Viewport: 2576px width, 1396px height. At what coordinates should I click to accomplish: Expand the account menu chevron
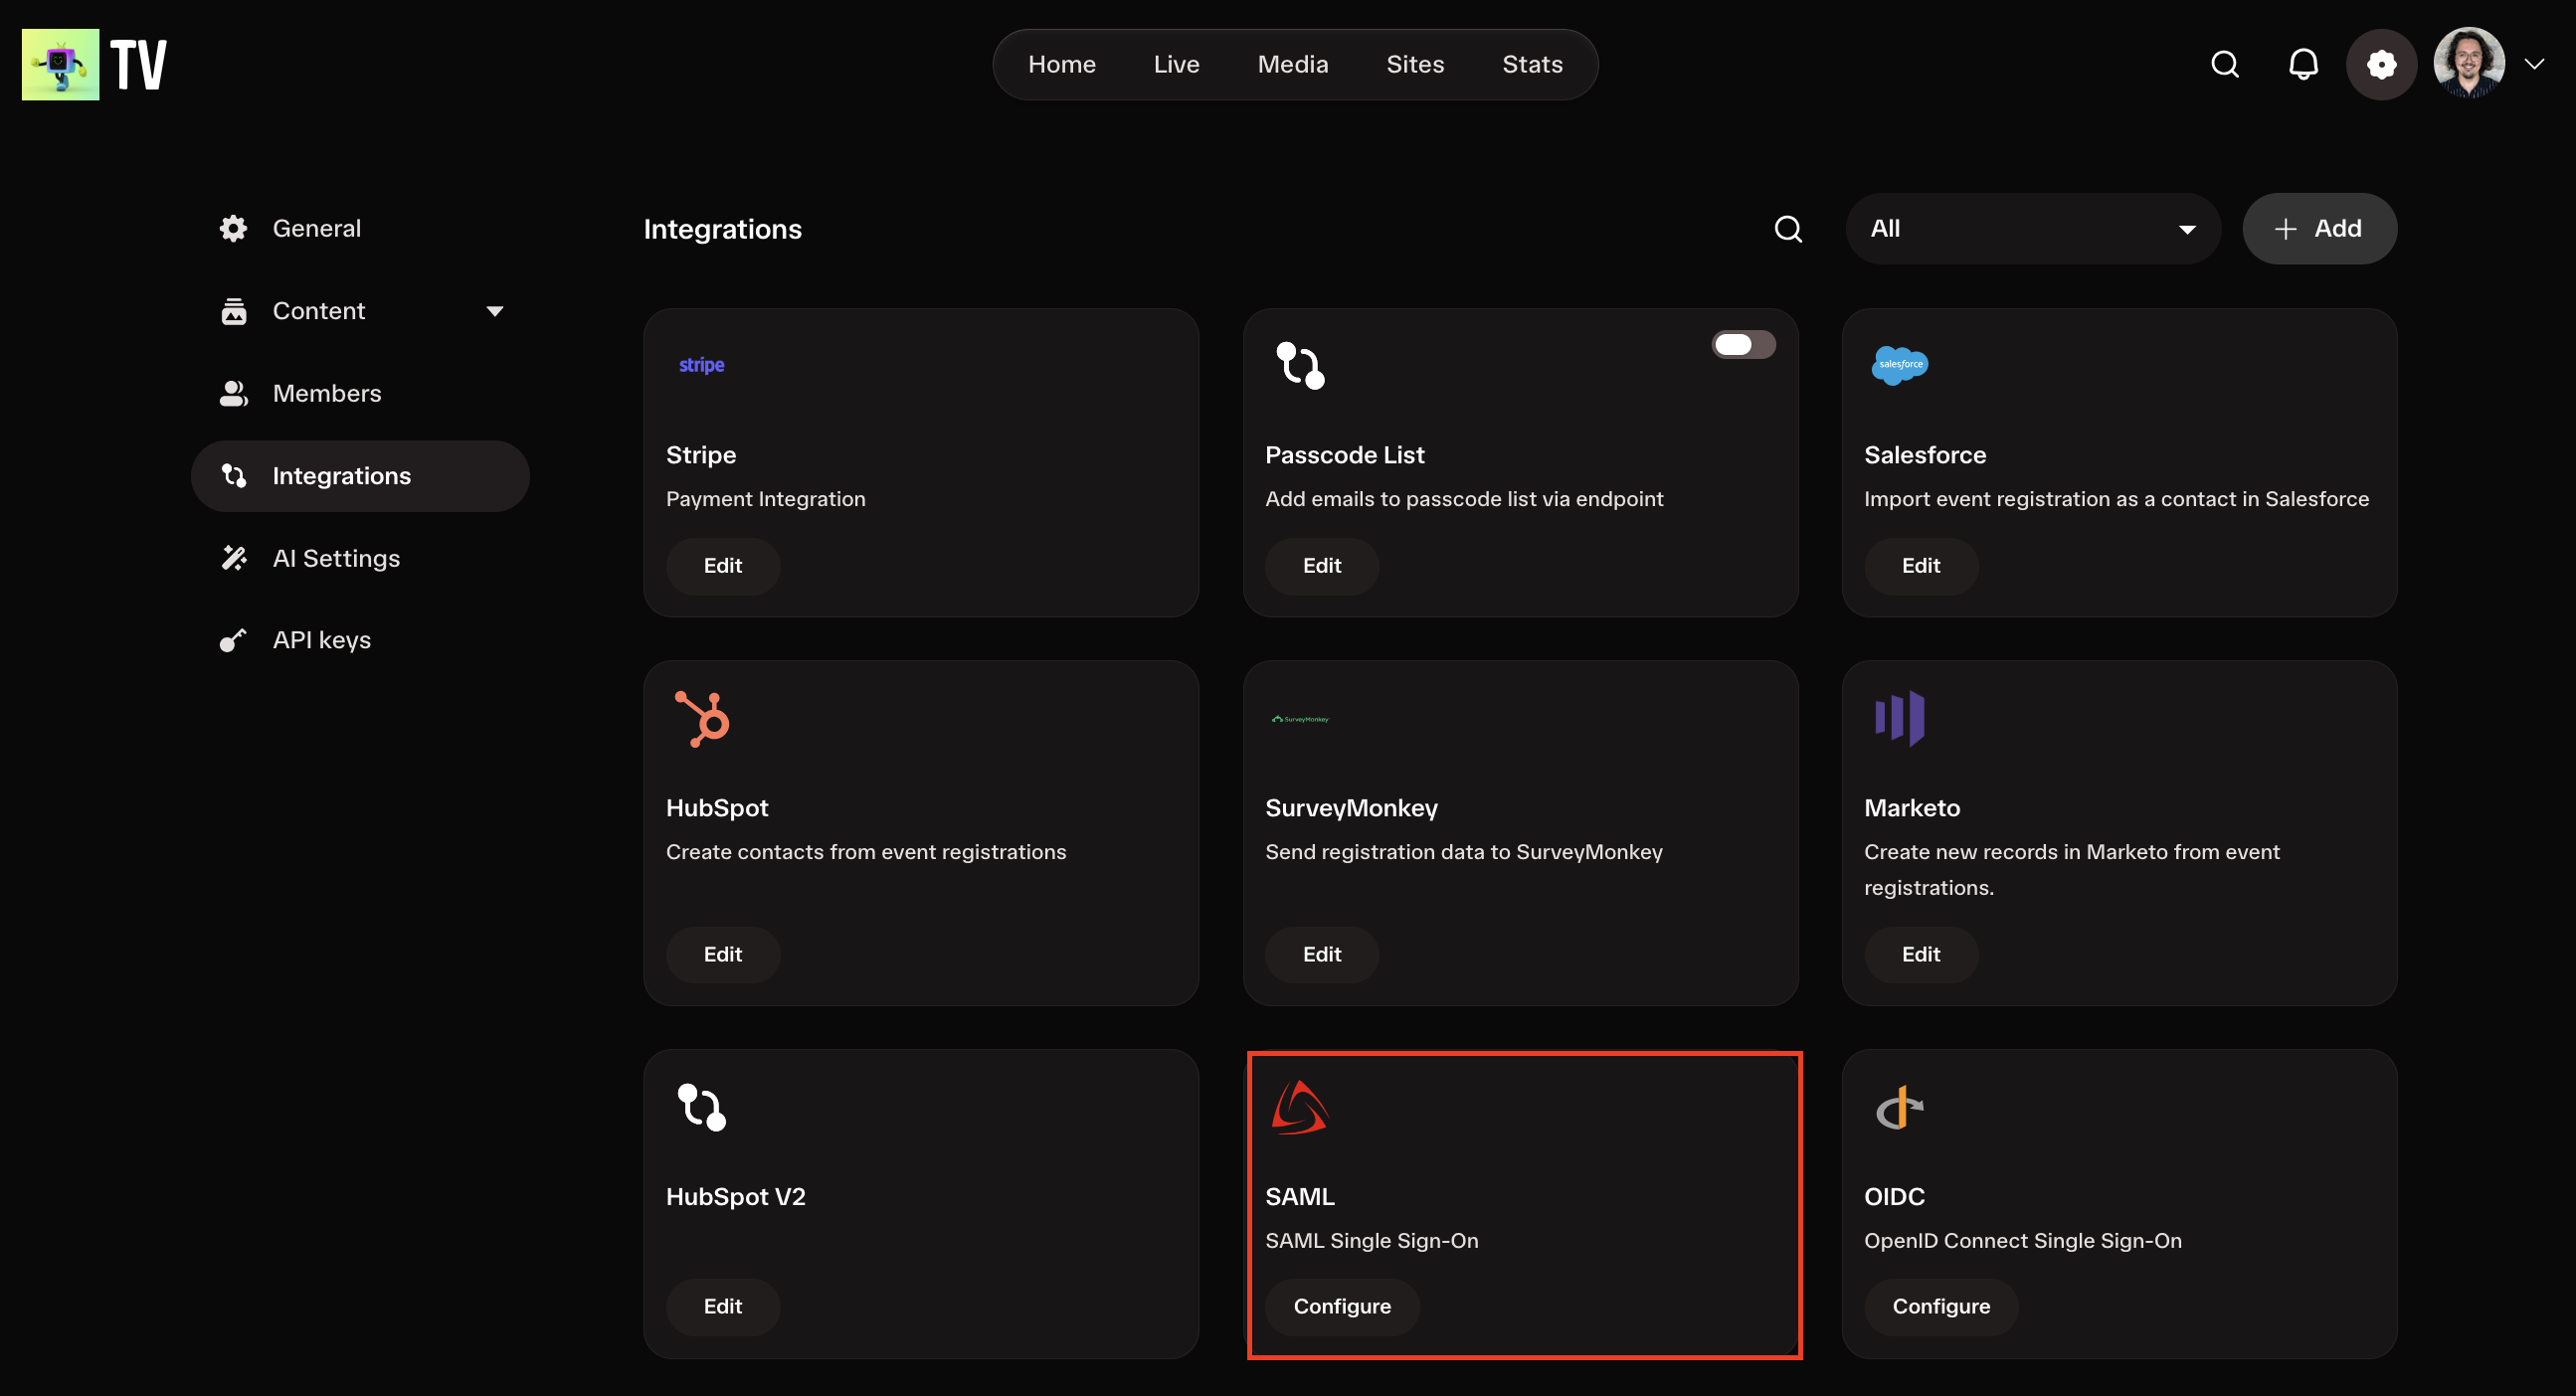tap(2534, 64)
